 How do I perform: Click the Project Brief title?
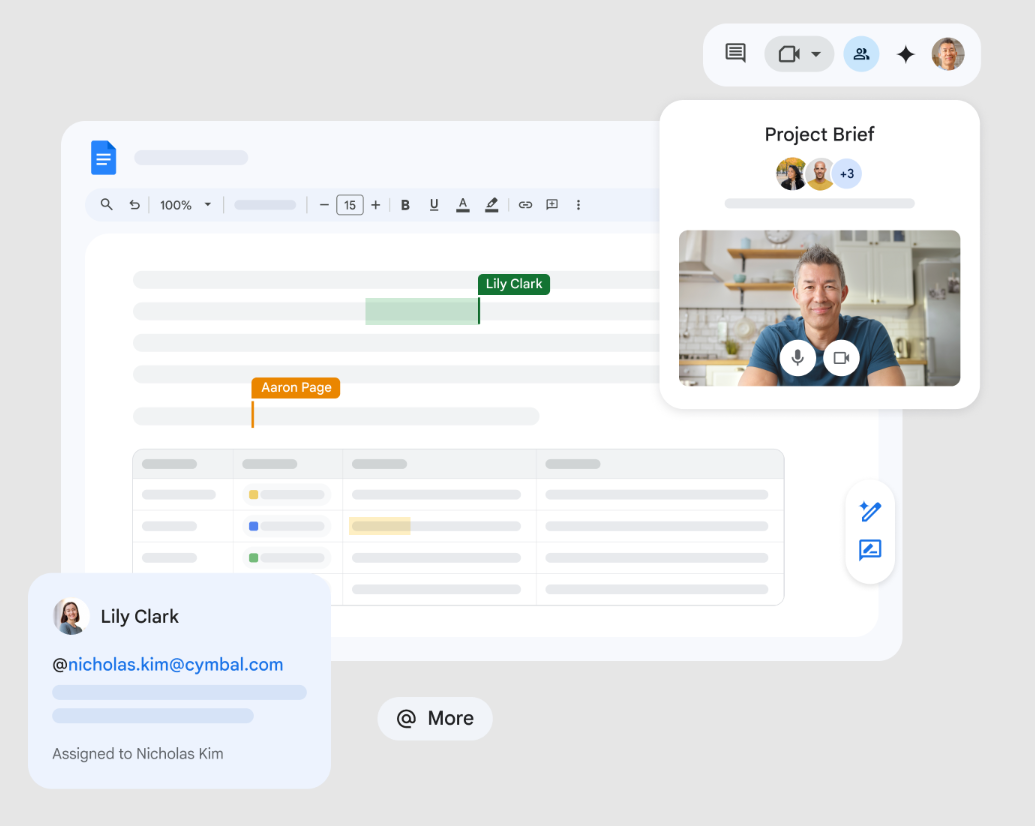pyautogui.click(x=819, y=134)
